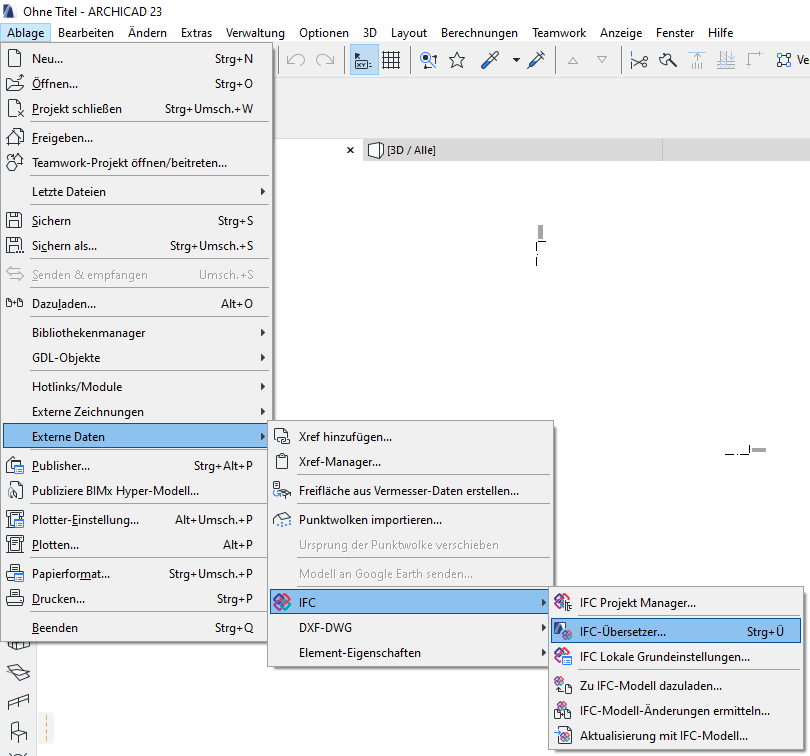Click Sichern to save the project
Viewport: 810px width, 756px height.
[x=136, y=221]
